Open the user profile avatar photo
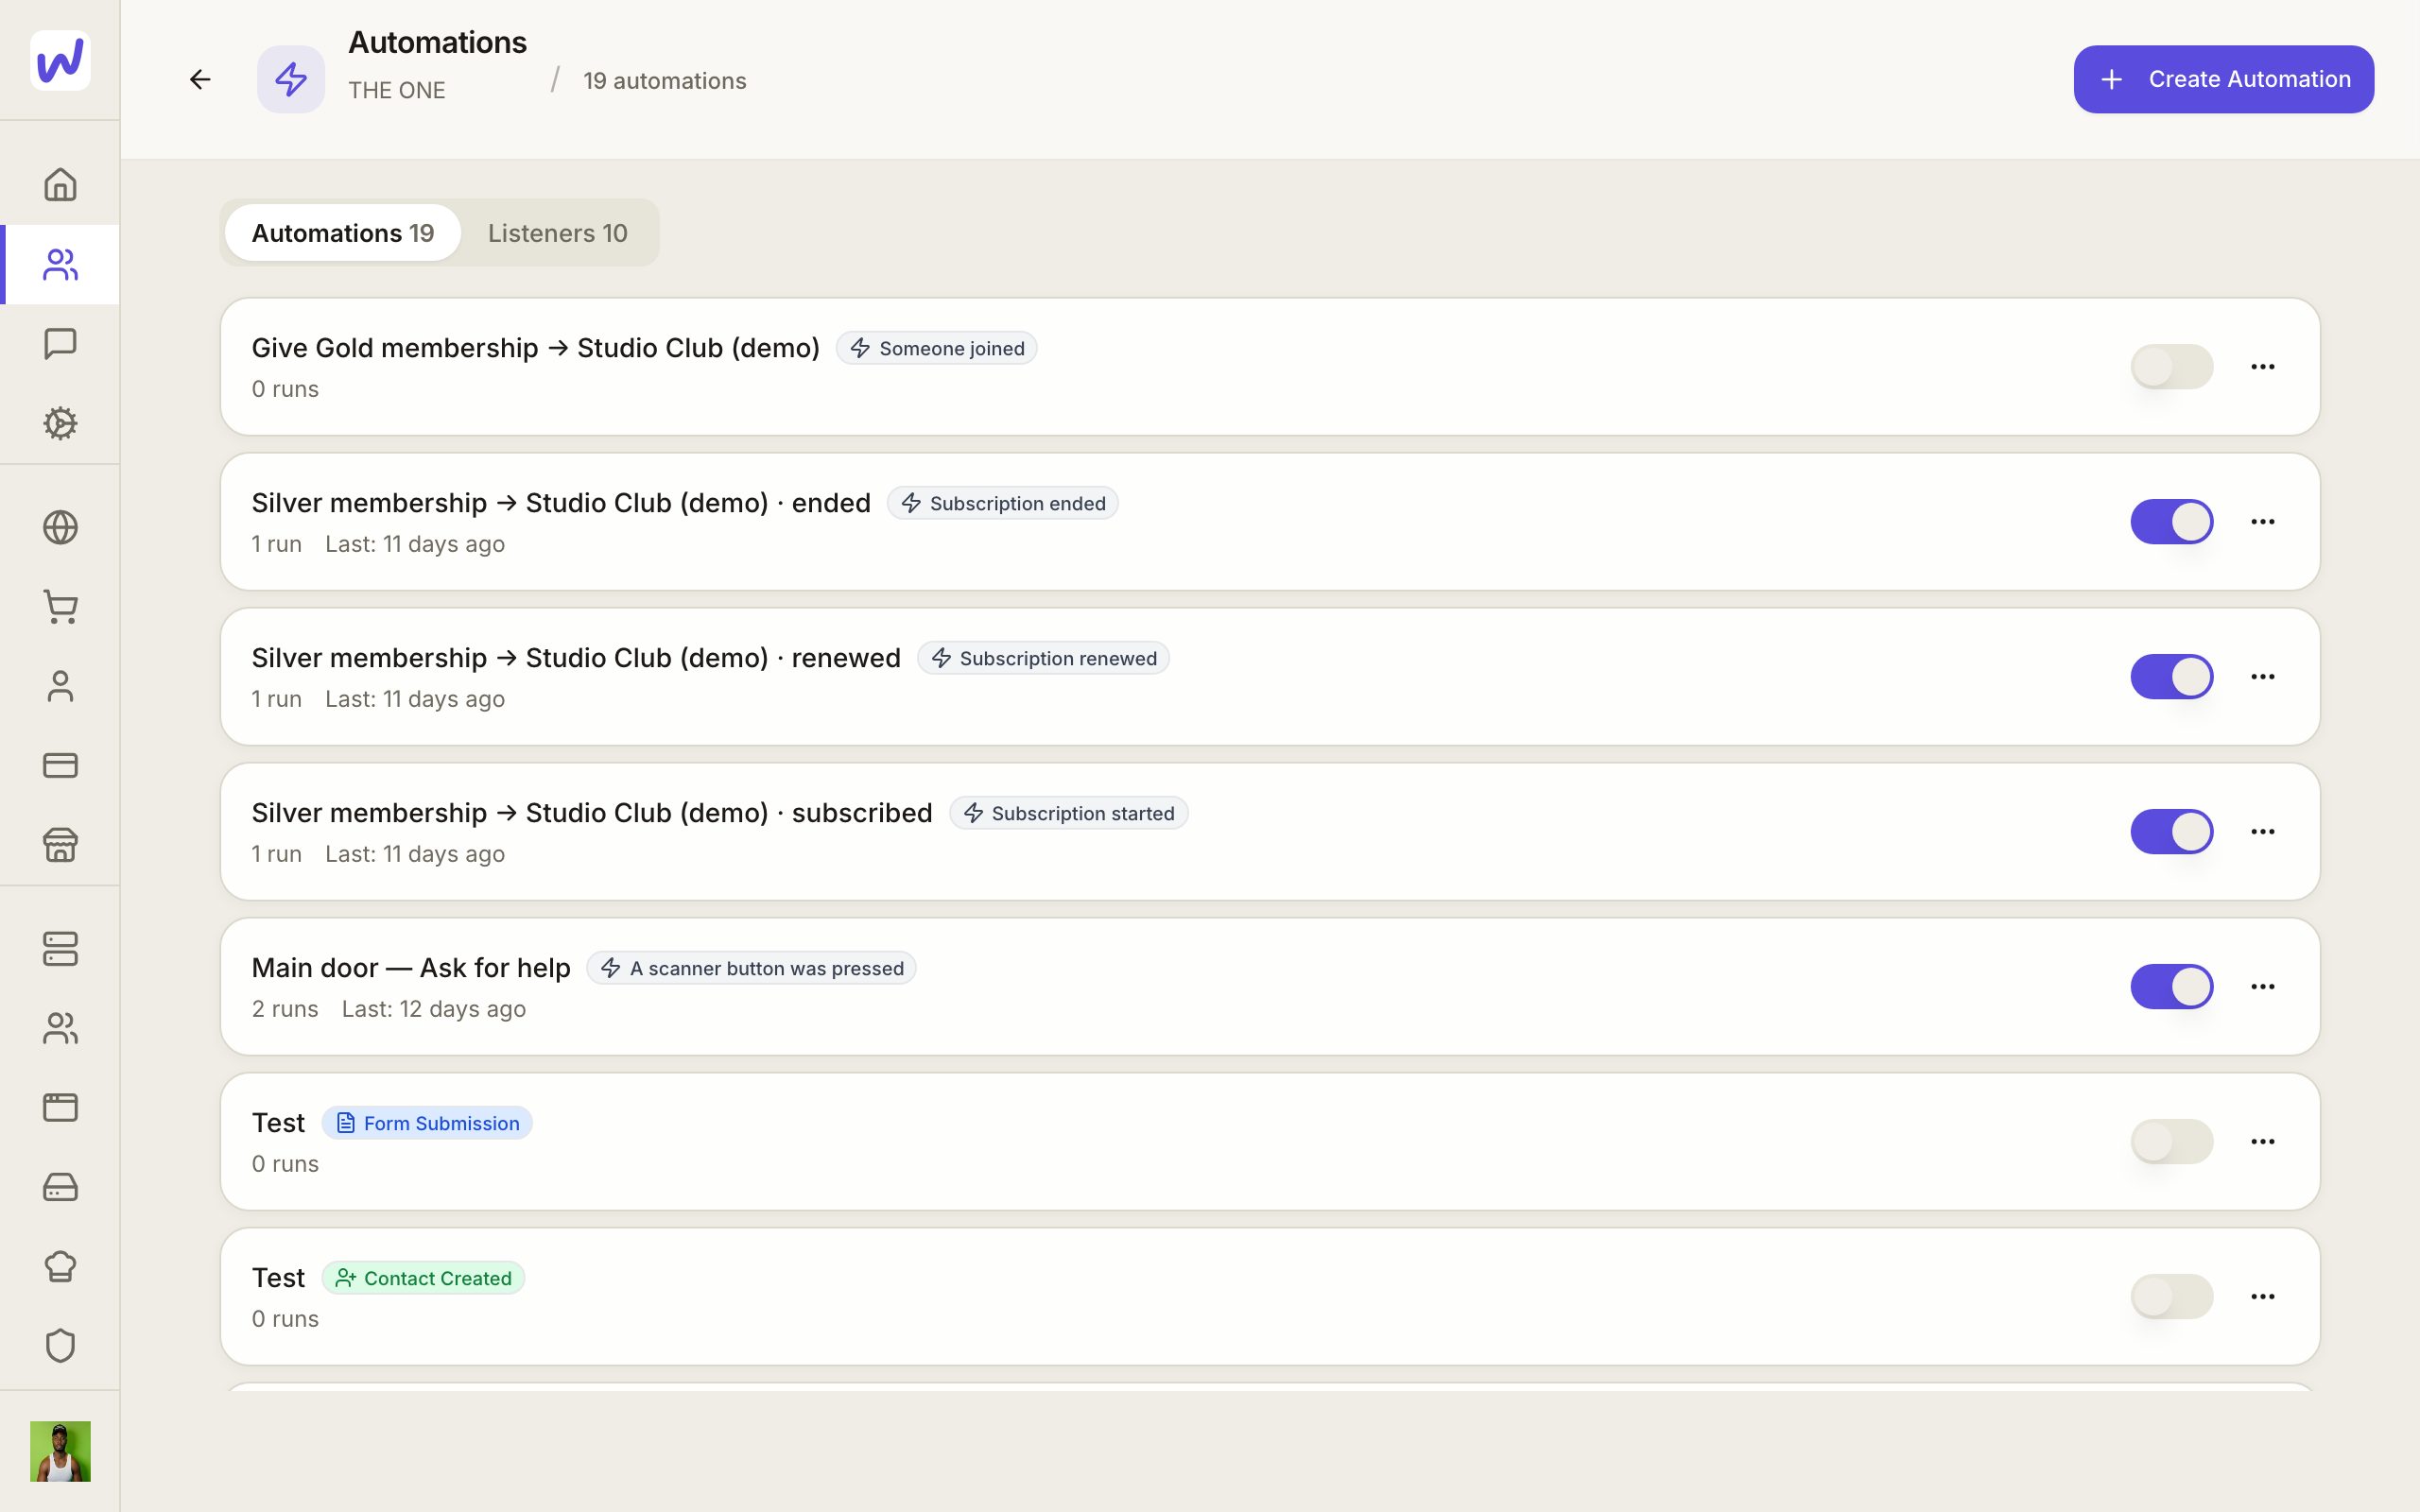 tap(60, 1451)
